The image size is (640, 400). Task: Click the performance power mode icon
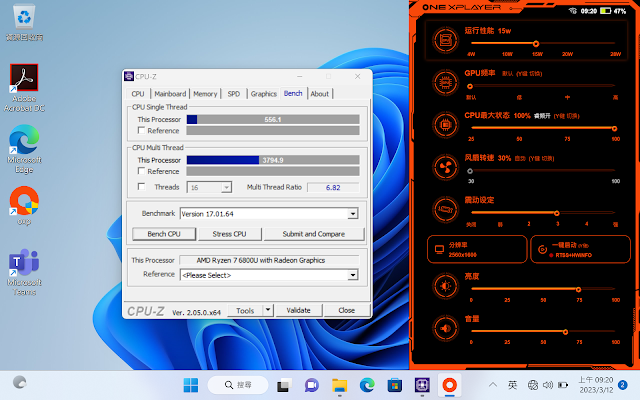(445, 40)
